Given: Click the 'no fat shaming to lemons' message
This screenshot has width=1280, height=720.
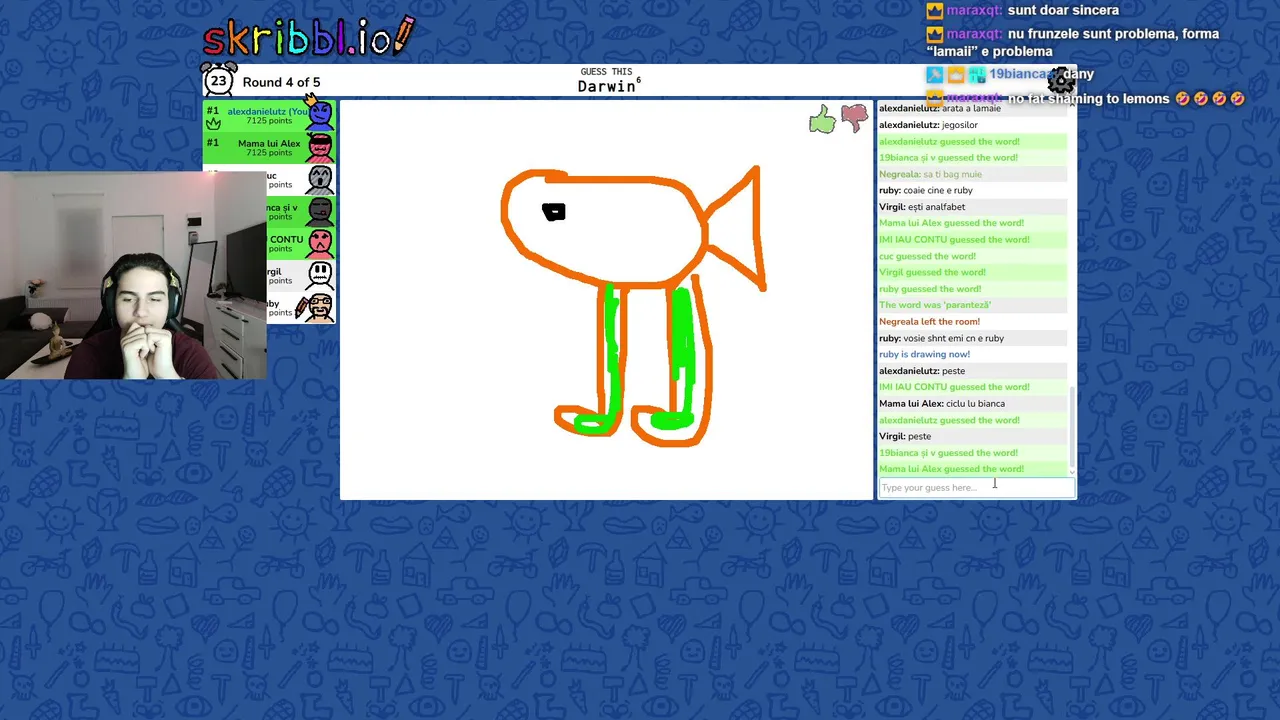Looking at the screenshot, I should point(1126,98).
